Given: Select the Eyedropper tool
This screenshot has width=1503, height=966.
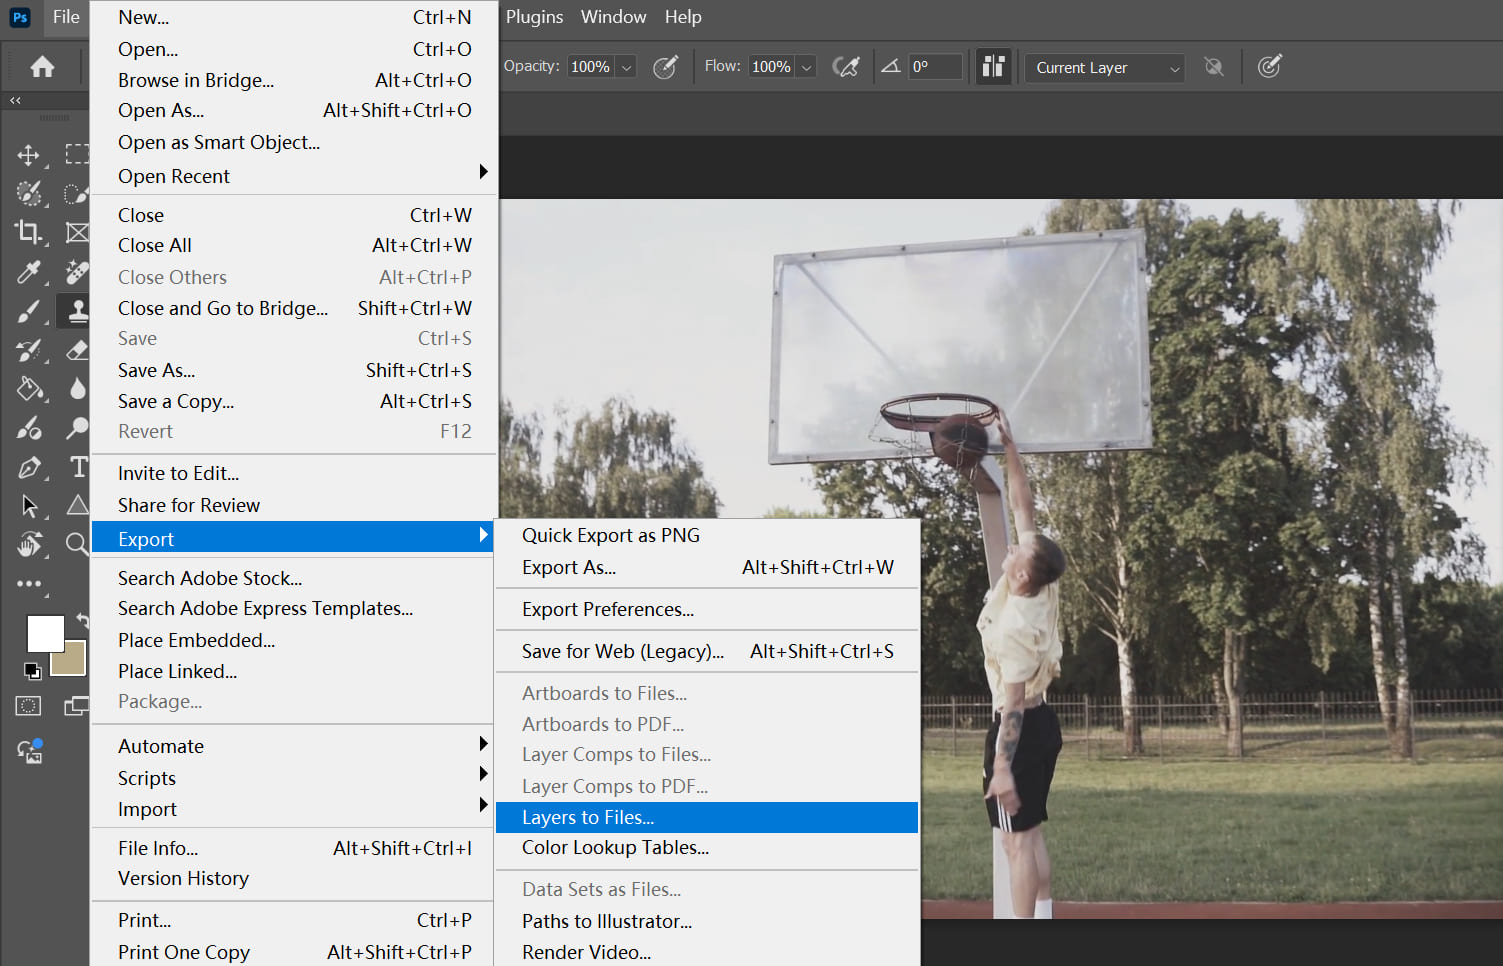Looking at the screenshot, I should click(29, 271).
